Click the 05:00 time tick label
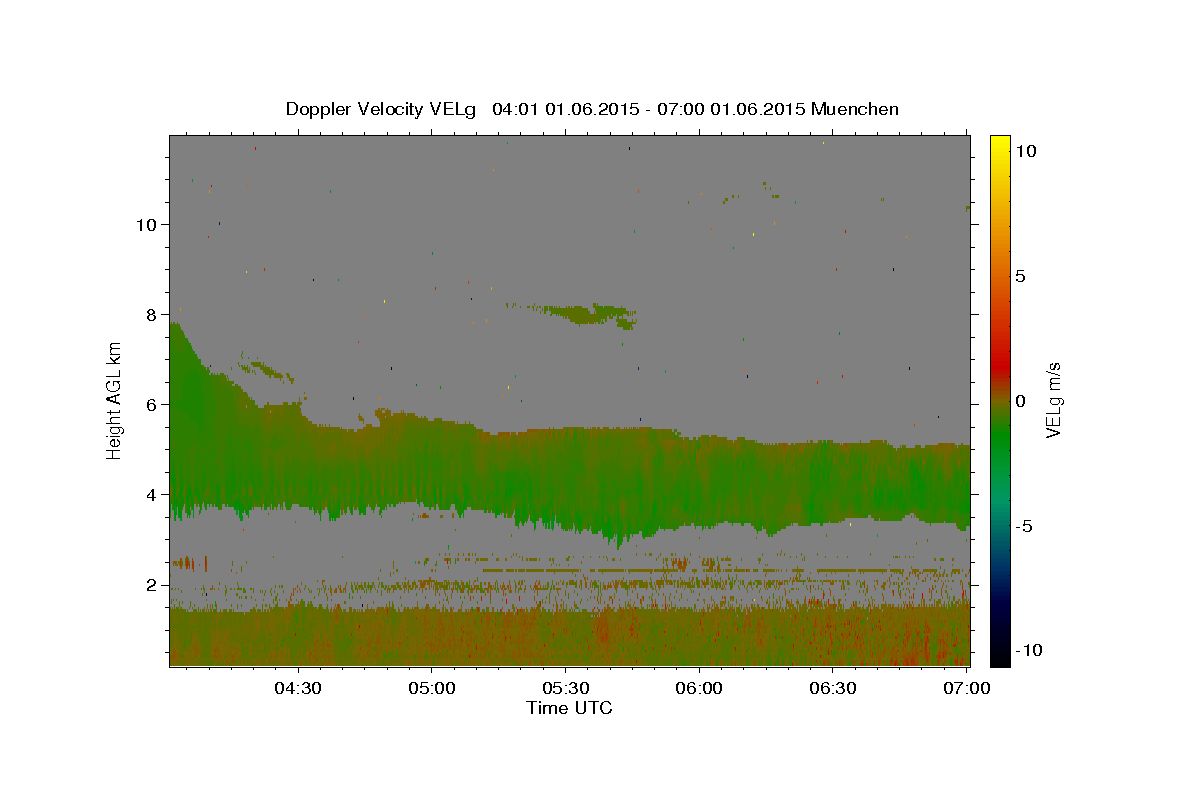Viewport: 1200px width, 800px height. pos(432,688)
